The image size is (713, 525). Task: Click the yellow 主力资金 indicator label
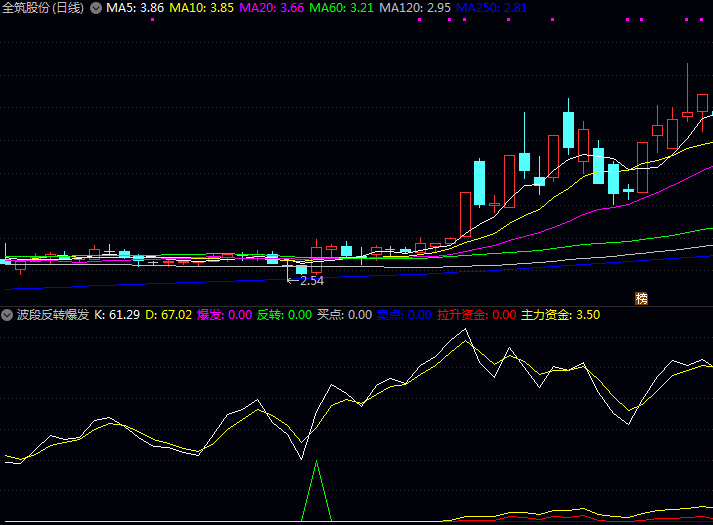(x=561, y=315)
